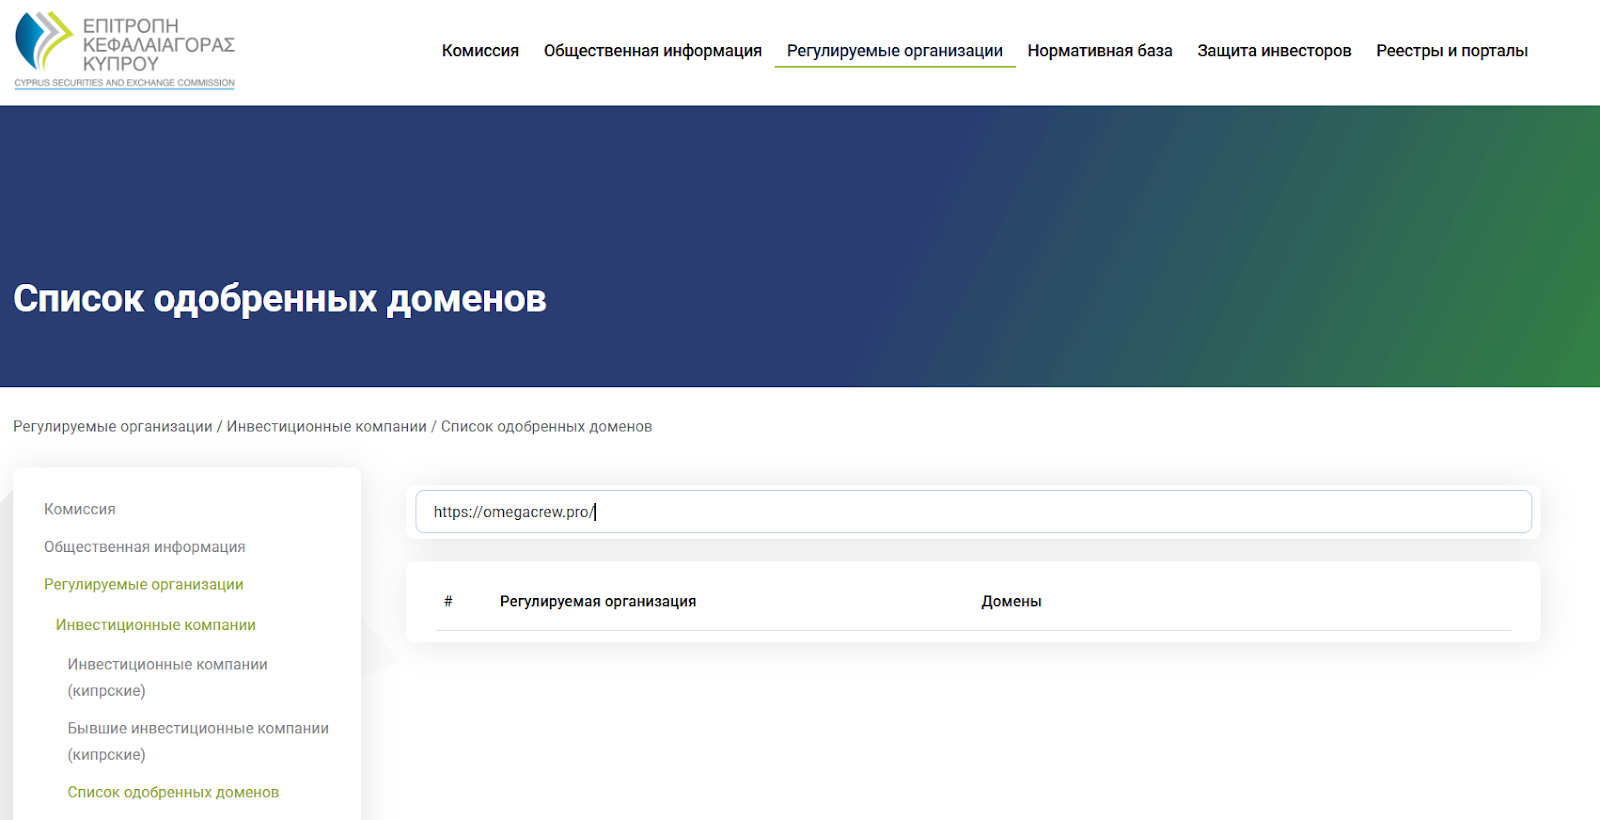
Task: Follow the Инвестиционные компании breadcrumb link
Action: tap(327, 426)
